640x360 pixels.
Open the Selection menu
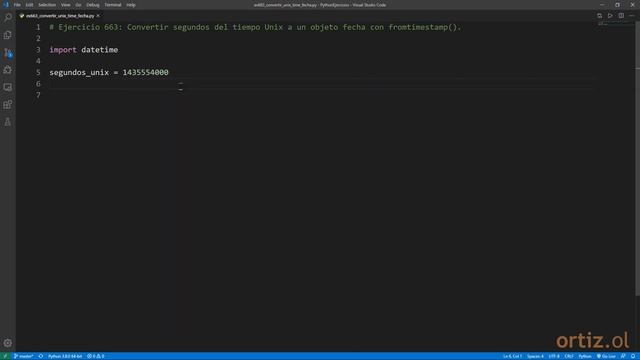[x=47, y=5]
